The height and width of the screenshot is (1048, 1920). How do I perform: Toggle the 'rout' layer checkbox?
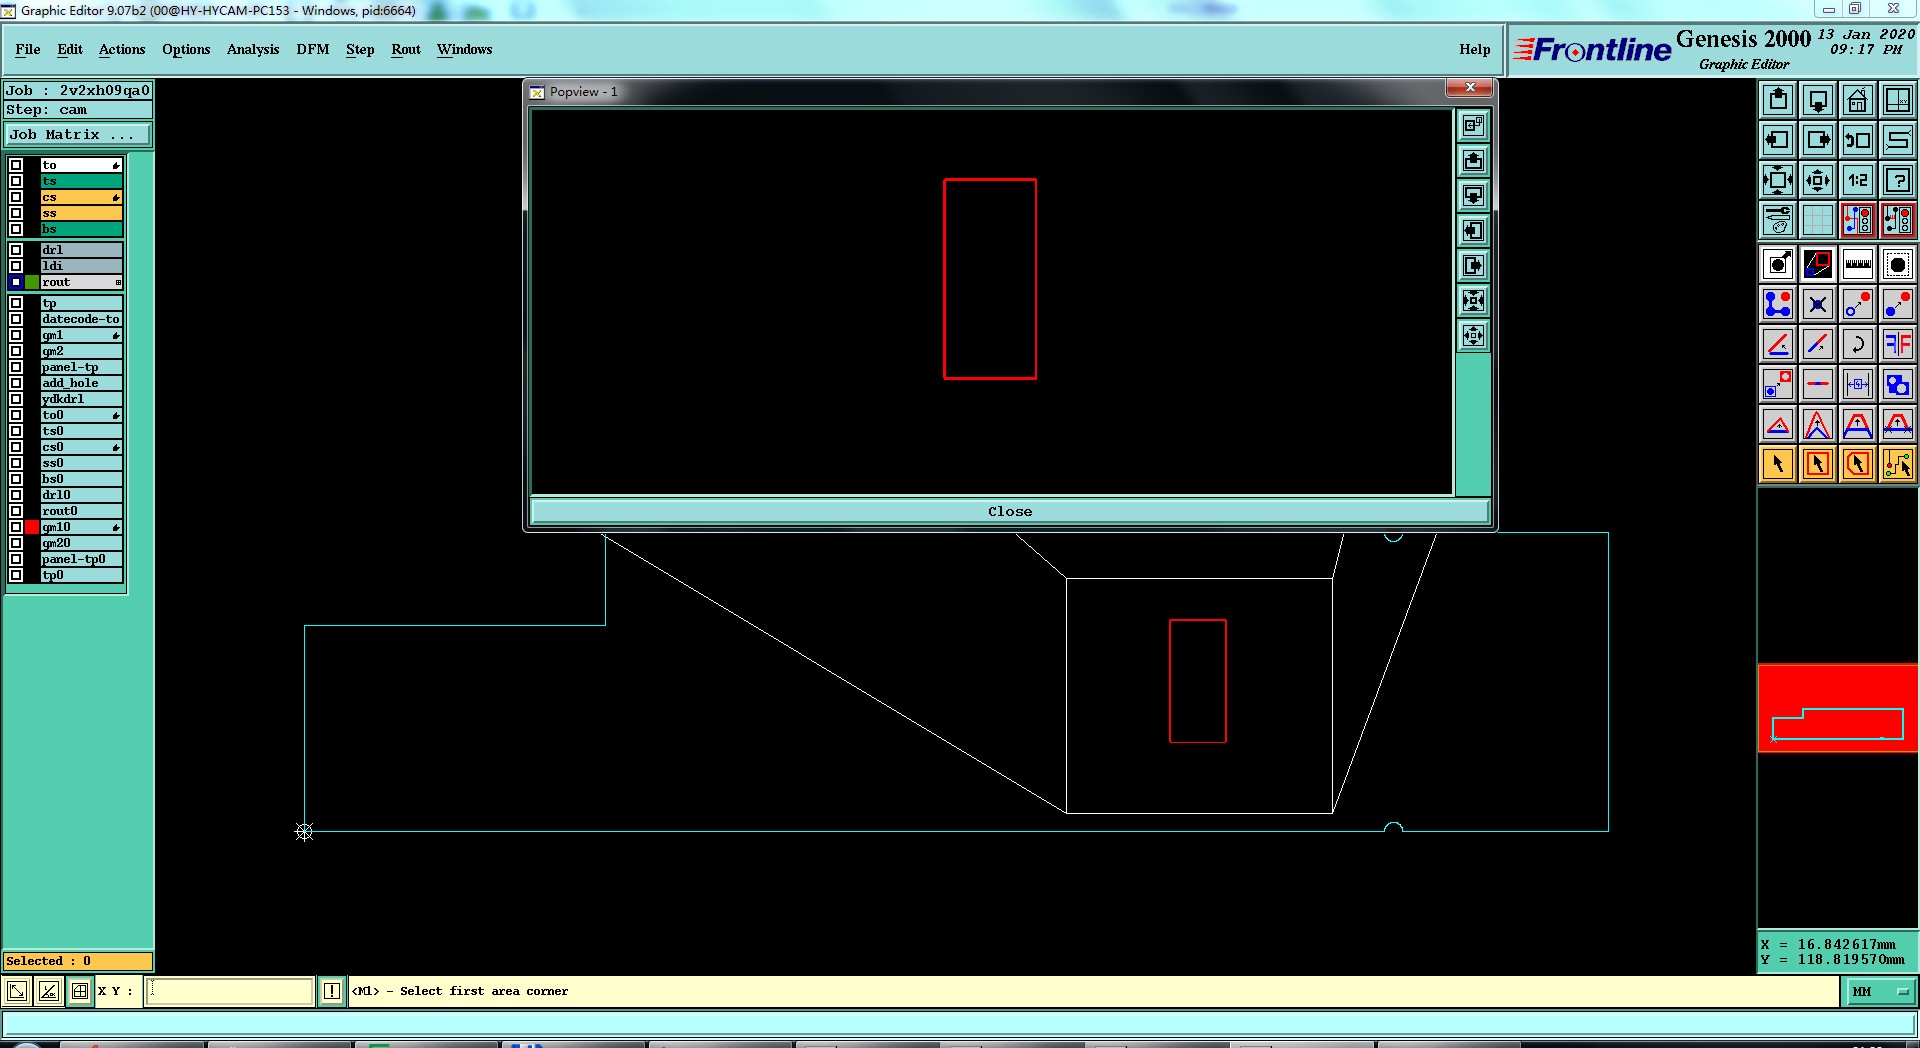16,282
